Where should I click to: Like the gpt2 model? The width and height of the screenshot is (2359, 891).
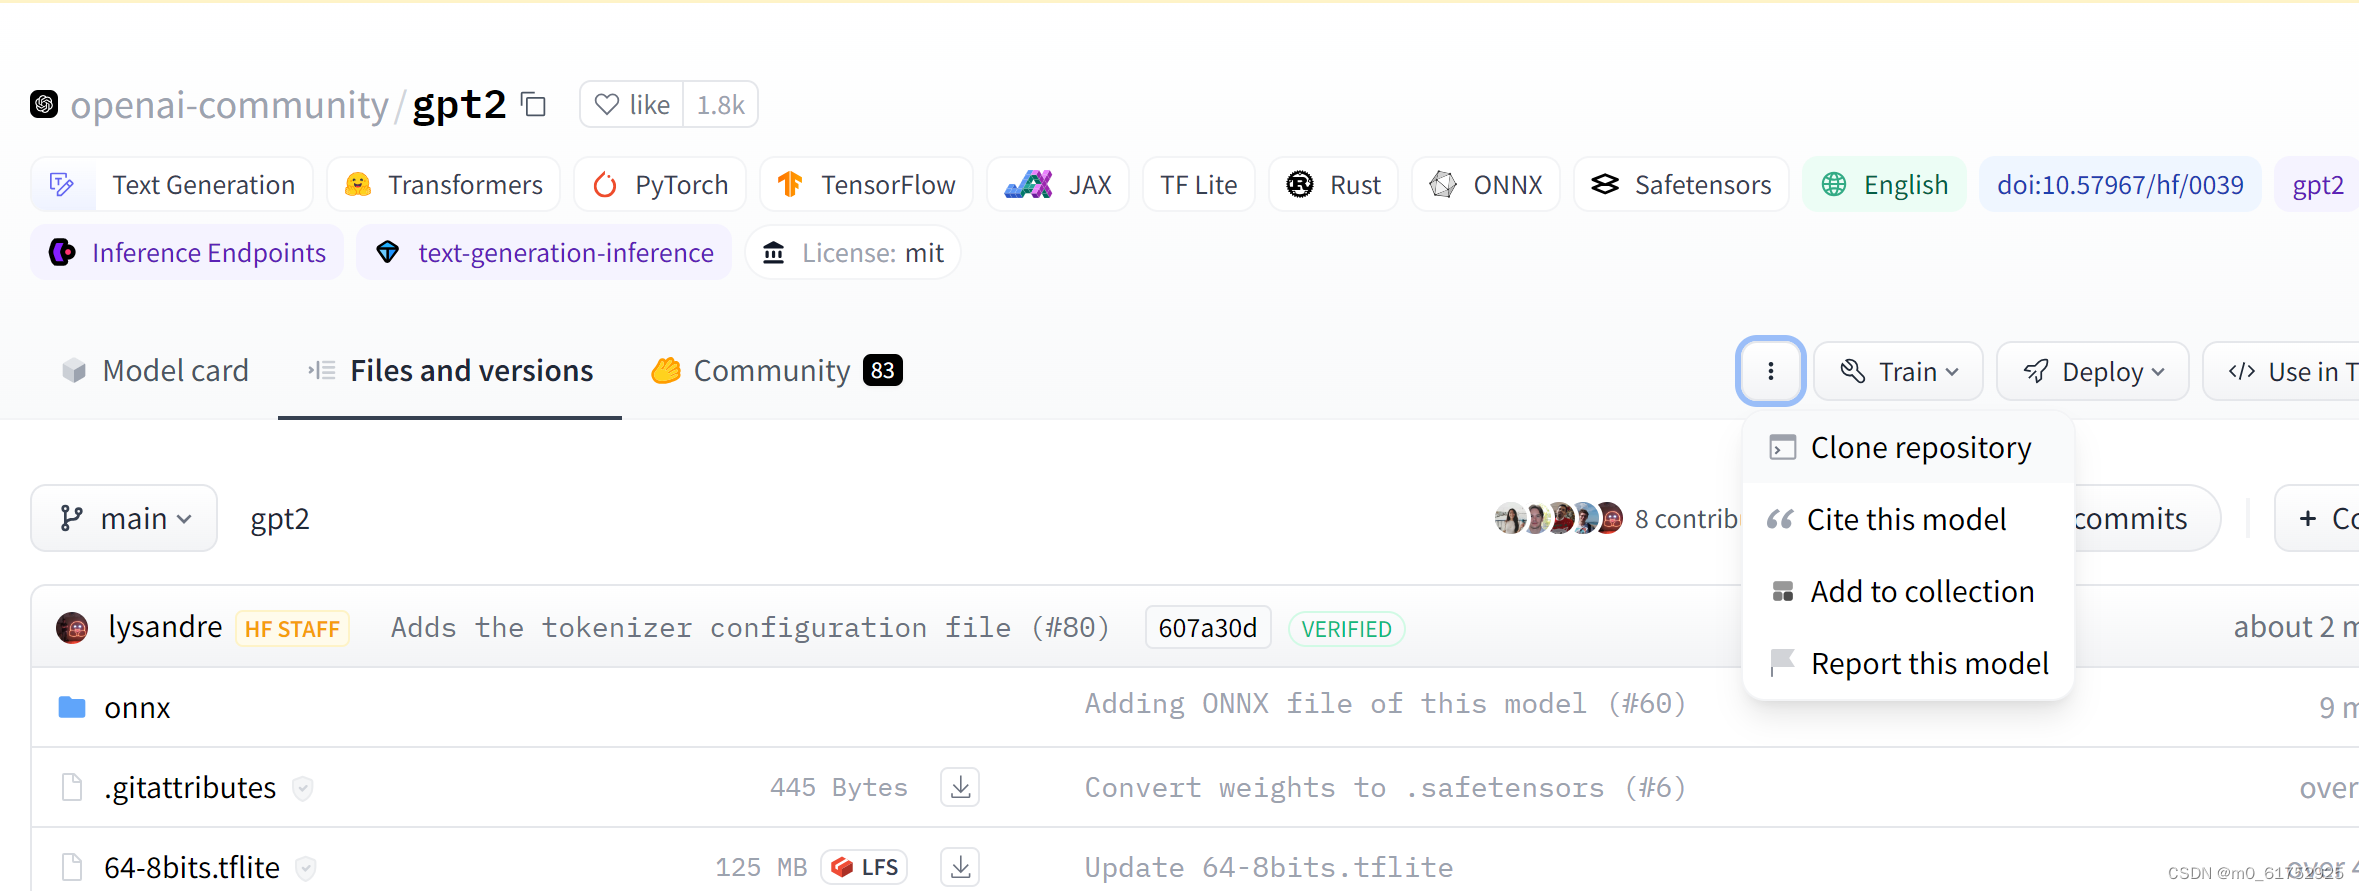coord(632,104)
